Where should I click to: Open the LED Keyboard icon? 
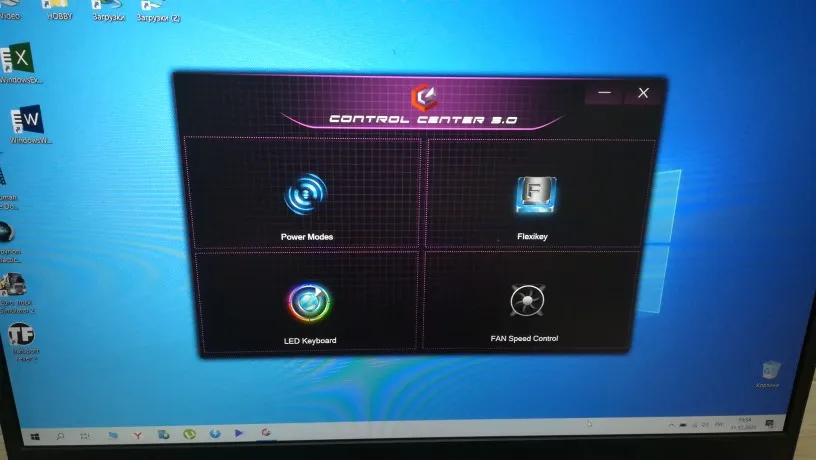[309, 302]
